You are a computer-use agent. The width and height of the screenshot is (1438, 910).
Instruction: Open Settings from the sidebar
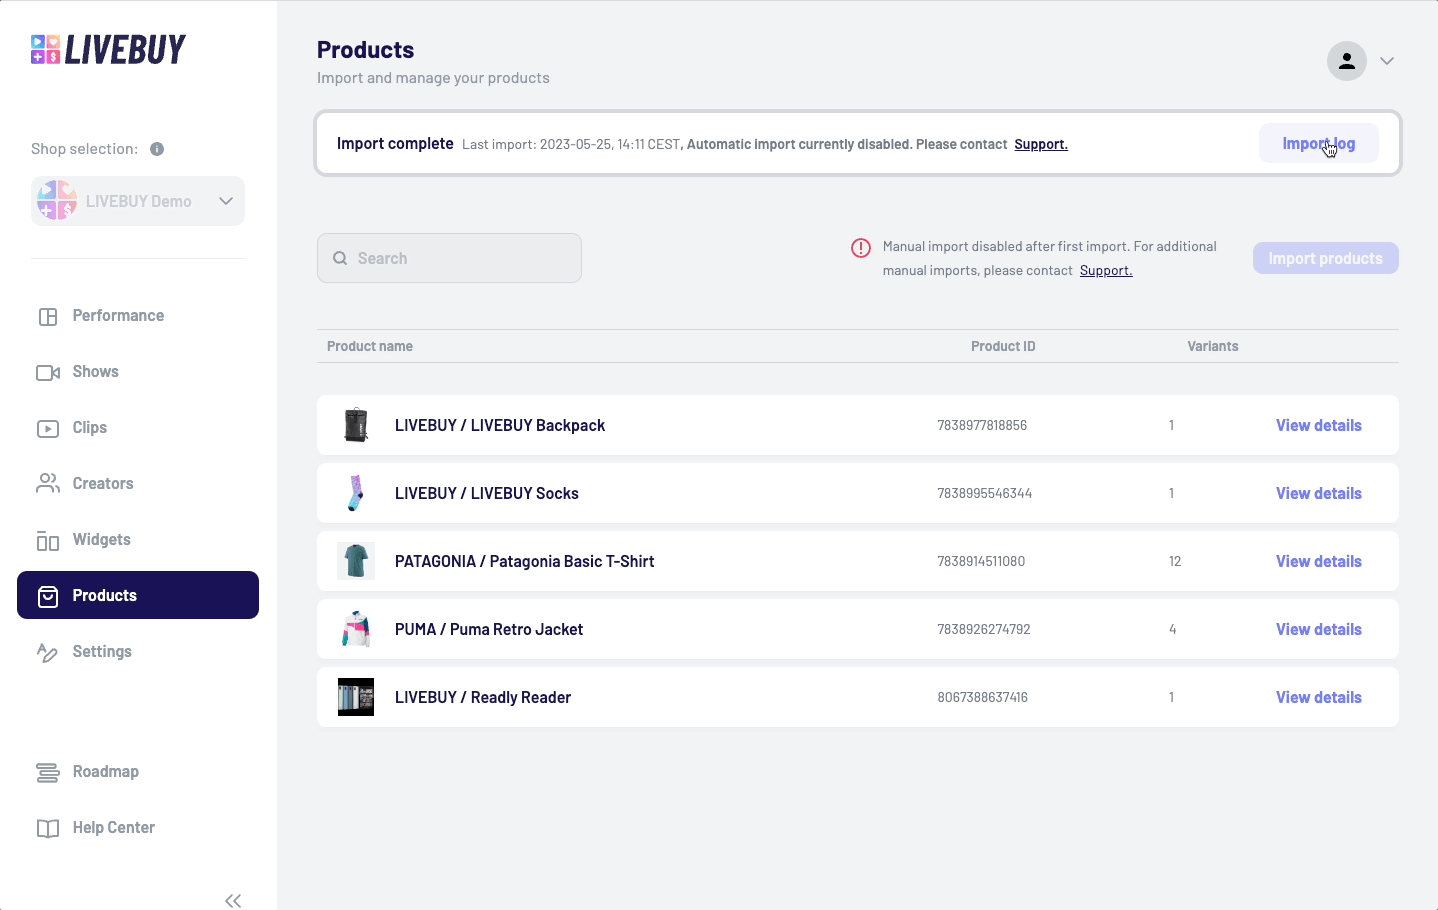[101, 652]
